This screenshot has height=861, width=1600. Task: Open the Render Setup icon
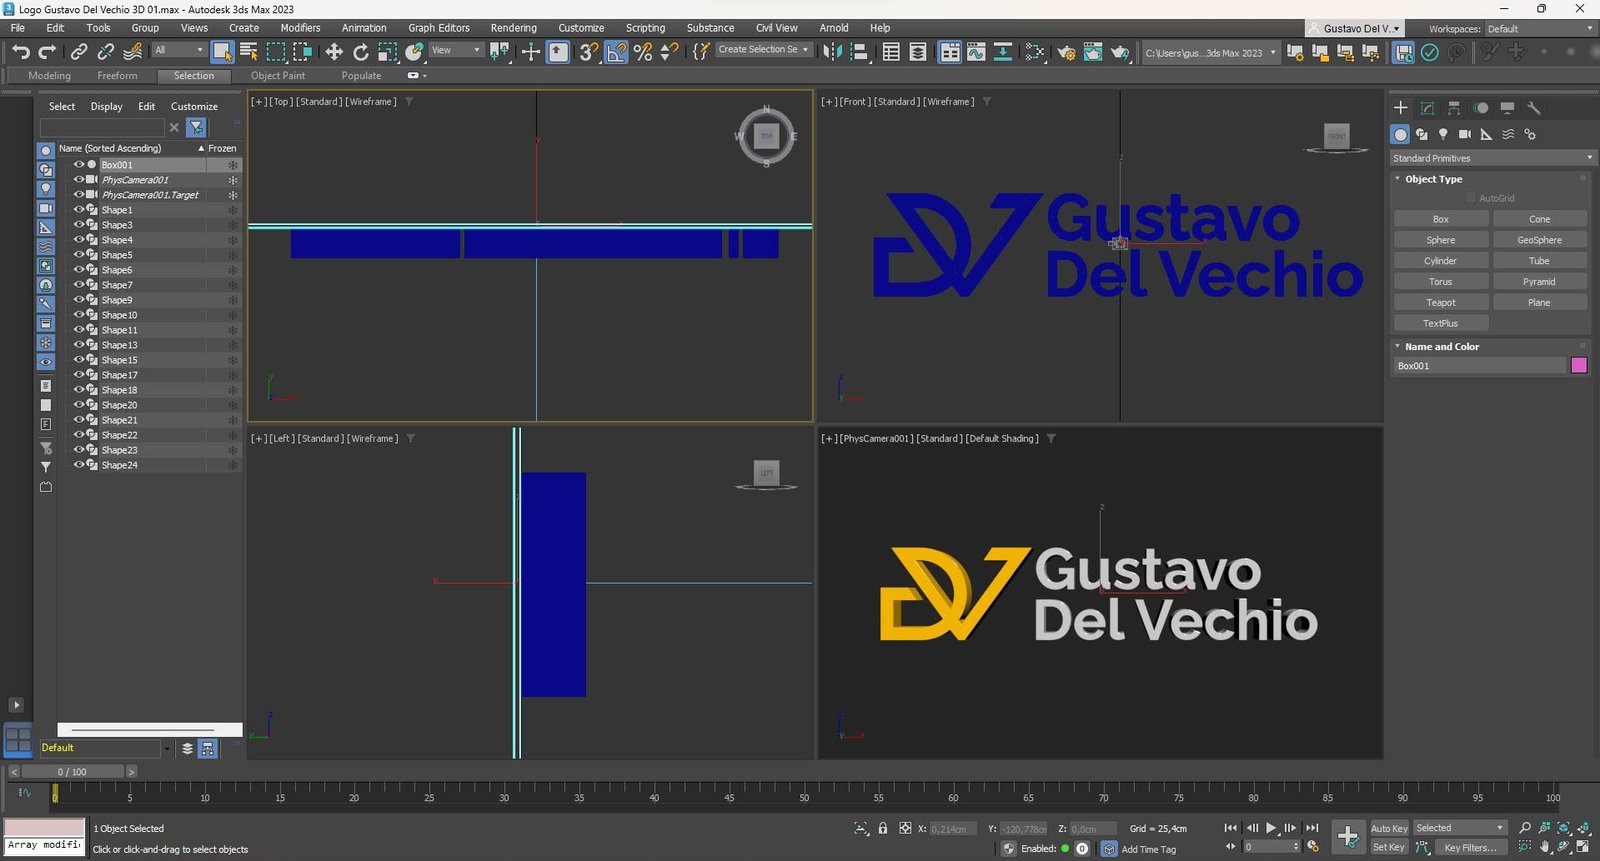[x=1067, y=52]
